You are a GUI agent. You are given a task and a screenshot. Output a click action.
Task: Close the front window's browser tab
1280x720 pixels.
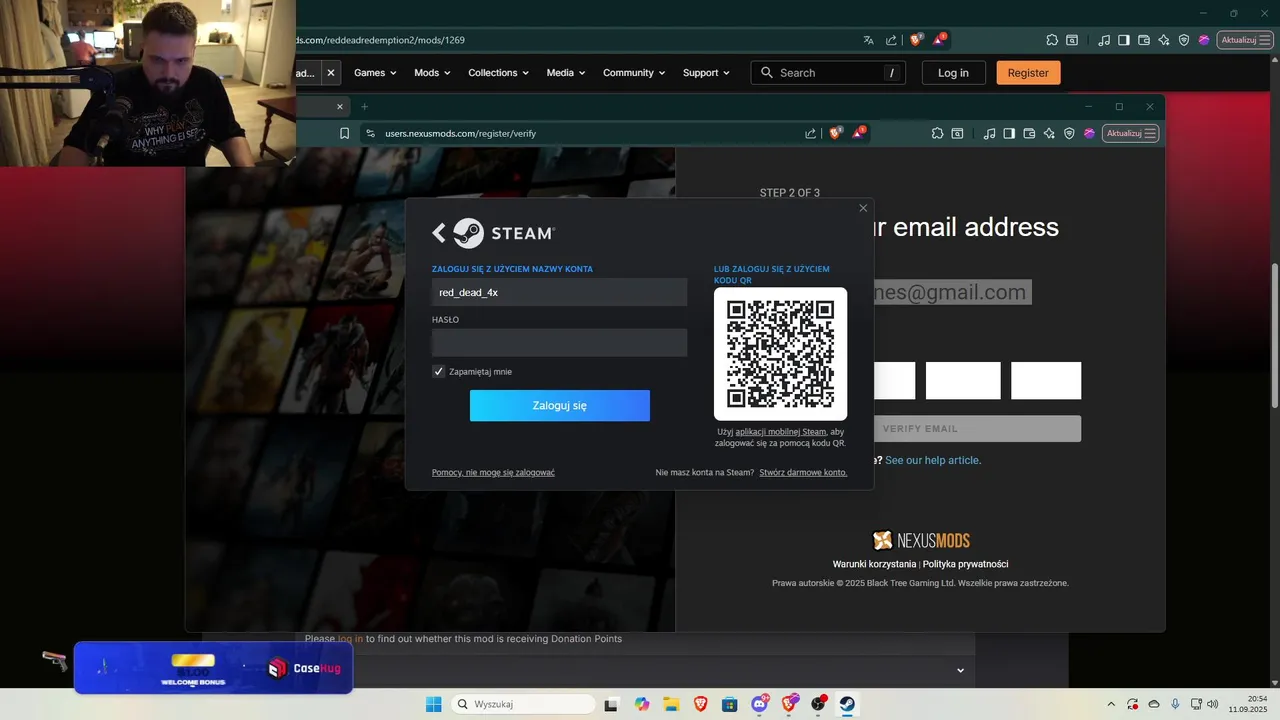pyautogui.click(x=339, y=106)
